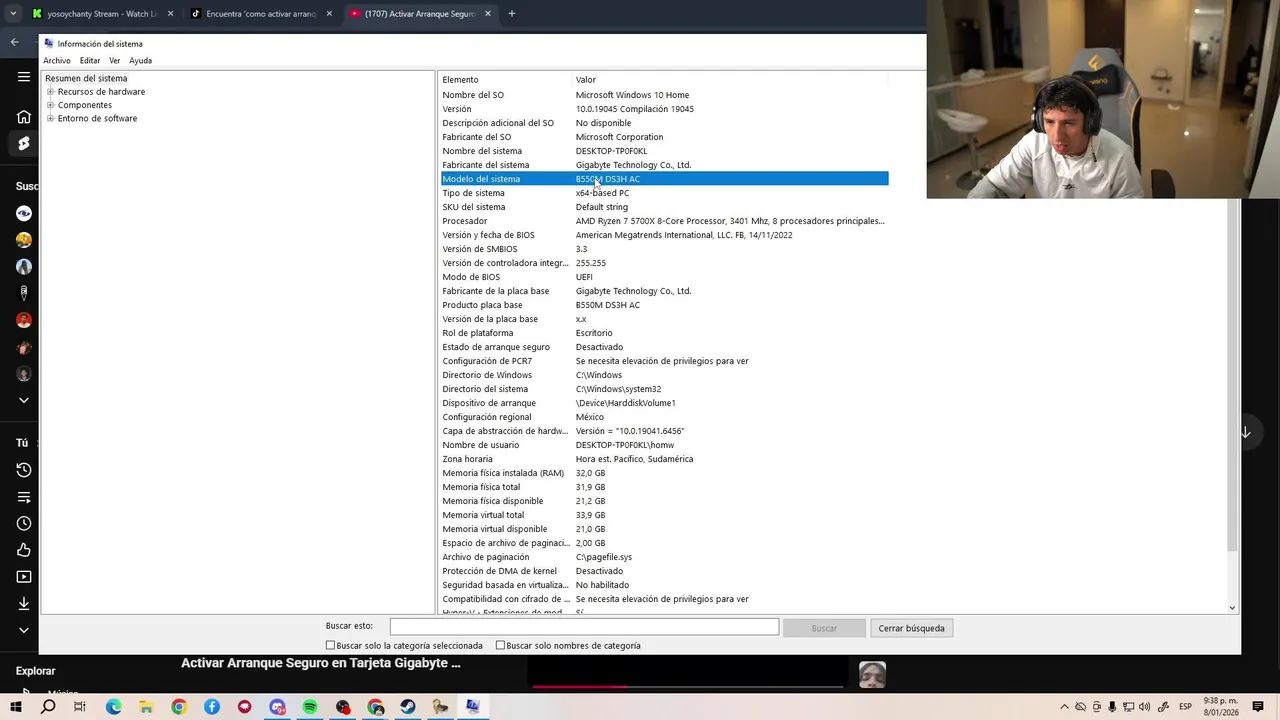Screen dimensions: 1280x720
Task: Select the Producto placa base row
Action: [665, 305]
